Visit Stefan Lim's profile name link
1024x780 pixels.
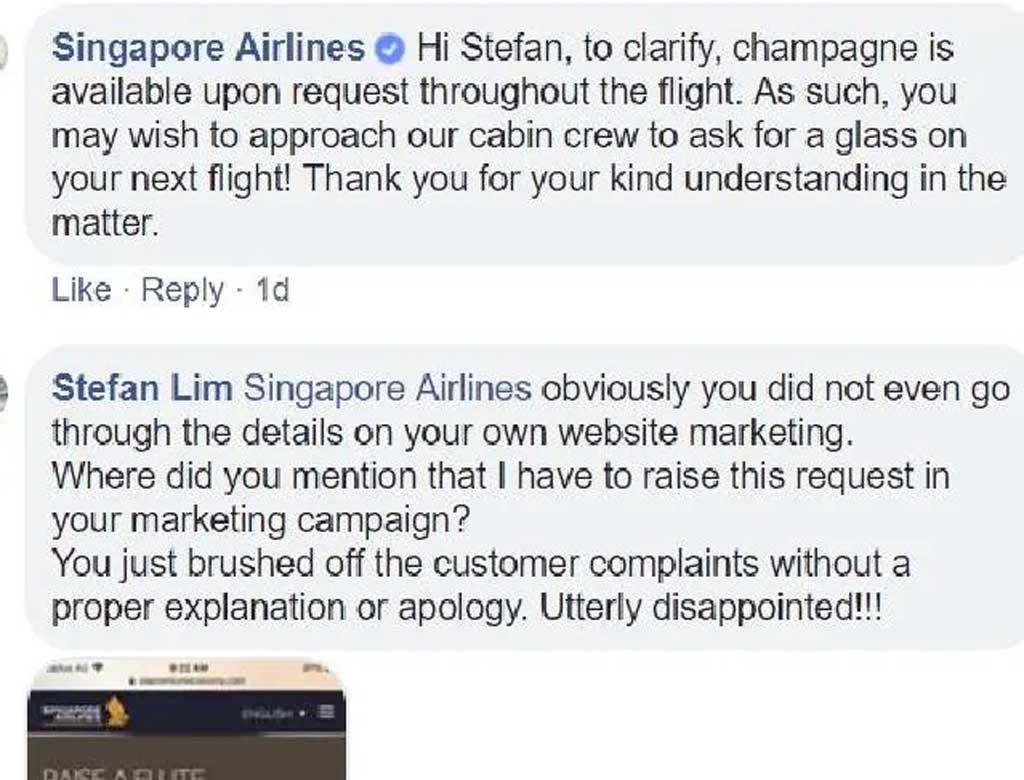click(x=142, y=388)
